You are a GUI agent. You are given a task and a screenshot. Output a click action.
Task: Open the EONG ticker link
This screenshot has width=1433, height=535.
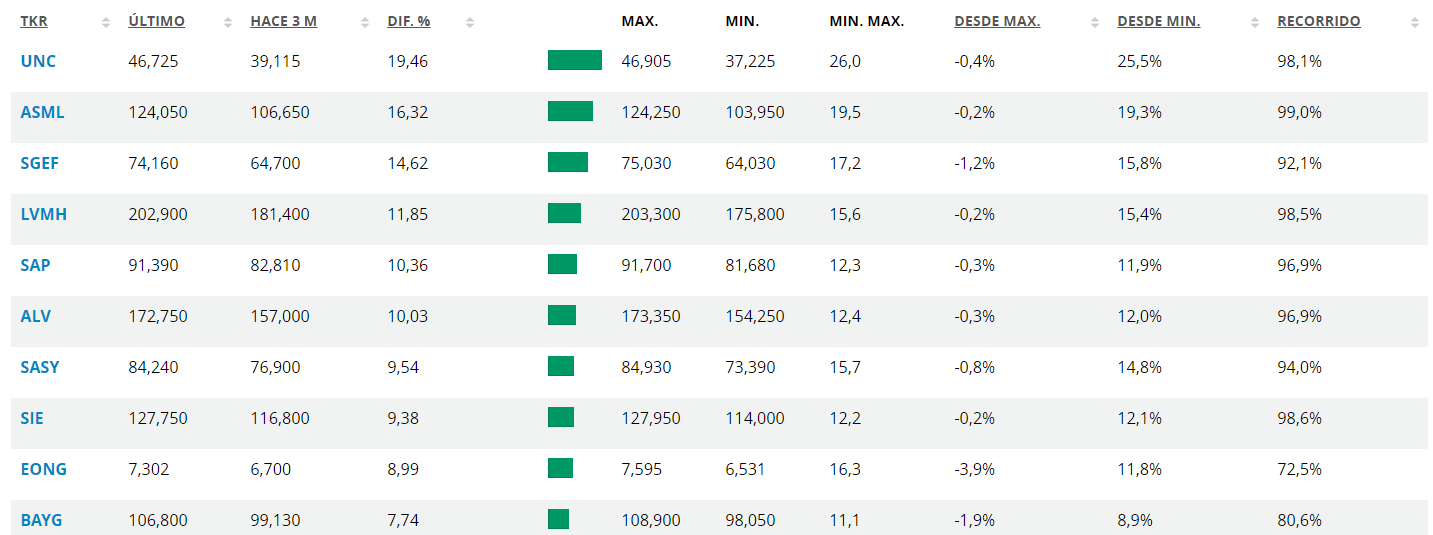(43, 469)
